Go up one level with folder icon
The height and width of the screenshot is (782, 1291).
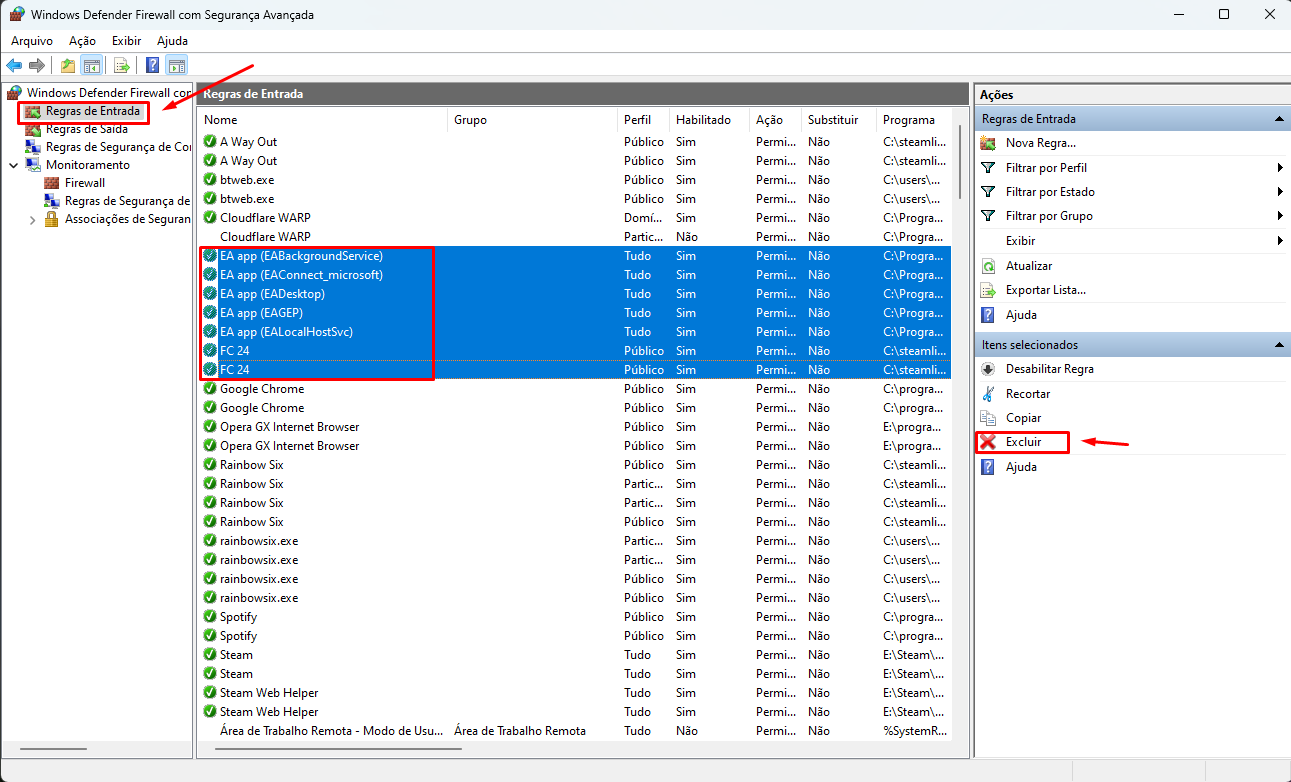pyautogui.click(x=68, y=66)
